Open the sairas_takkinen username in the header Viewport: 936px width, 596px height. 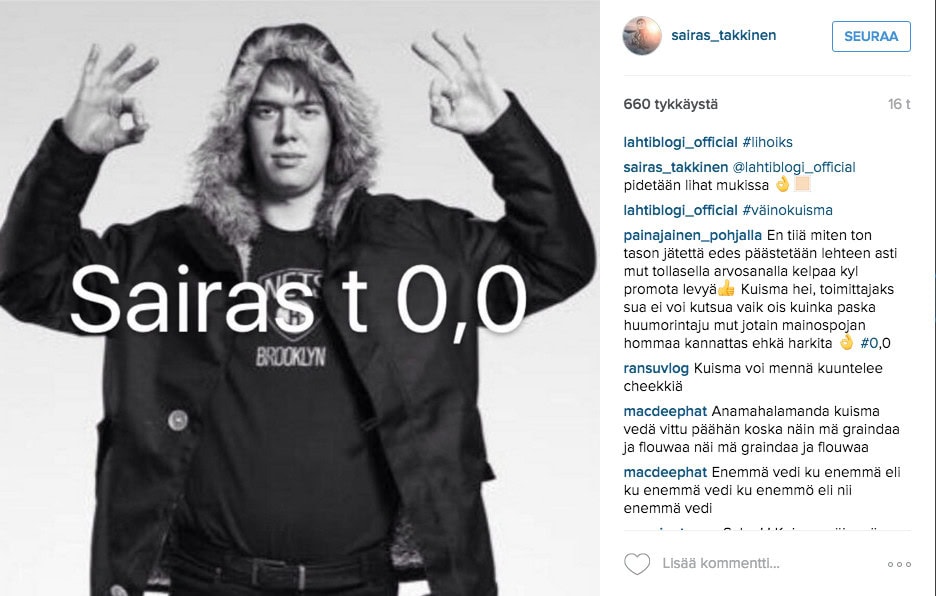click(723, 35)
